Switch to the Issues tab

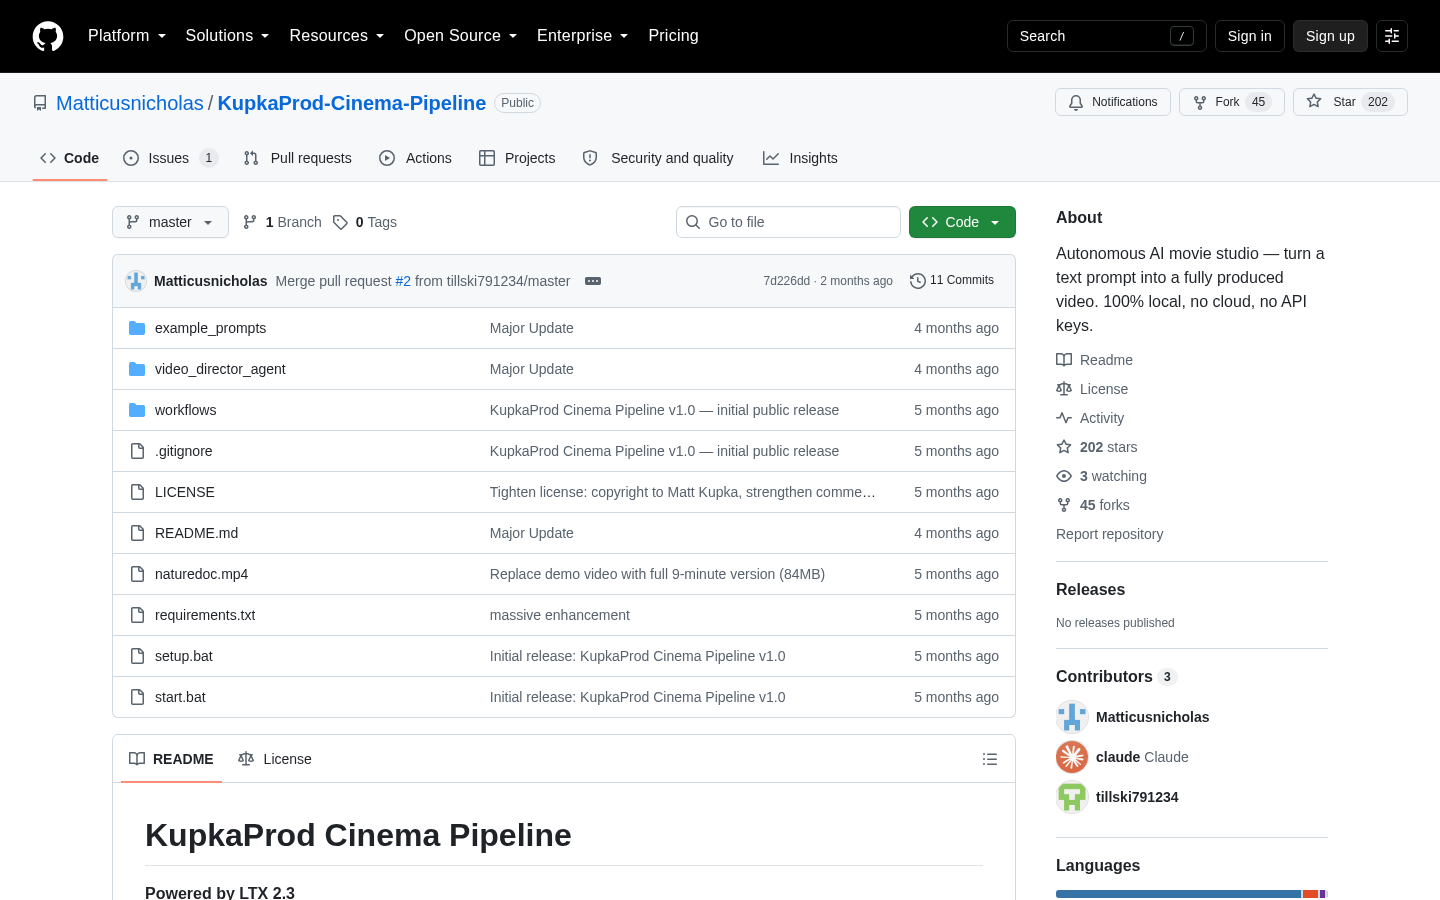(x=170, y=158)
